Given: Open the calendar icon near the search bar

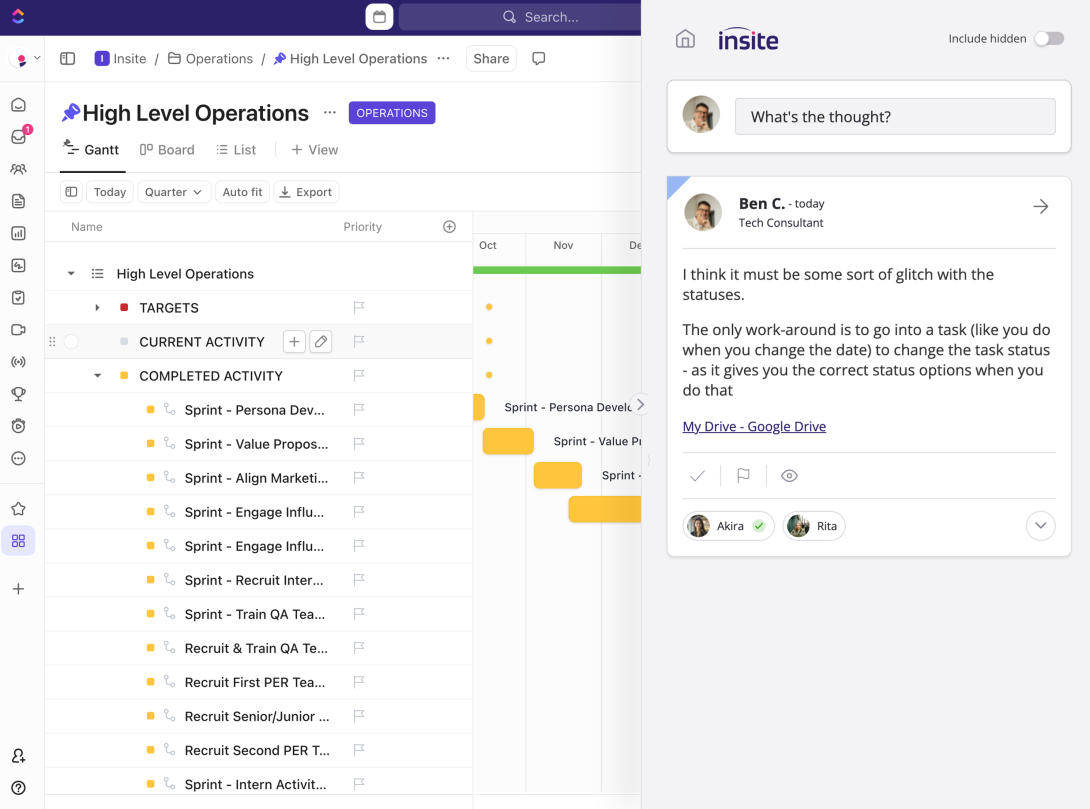Looking at the screenshot, I should tap(379, 16).
